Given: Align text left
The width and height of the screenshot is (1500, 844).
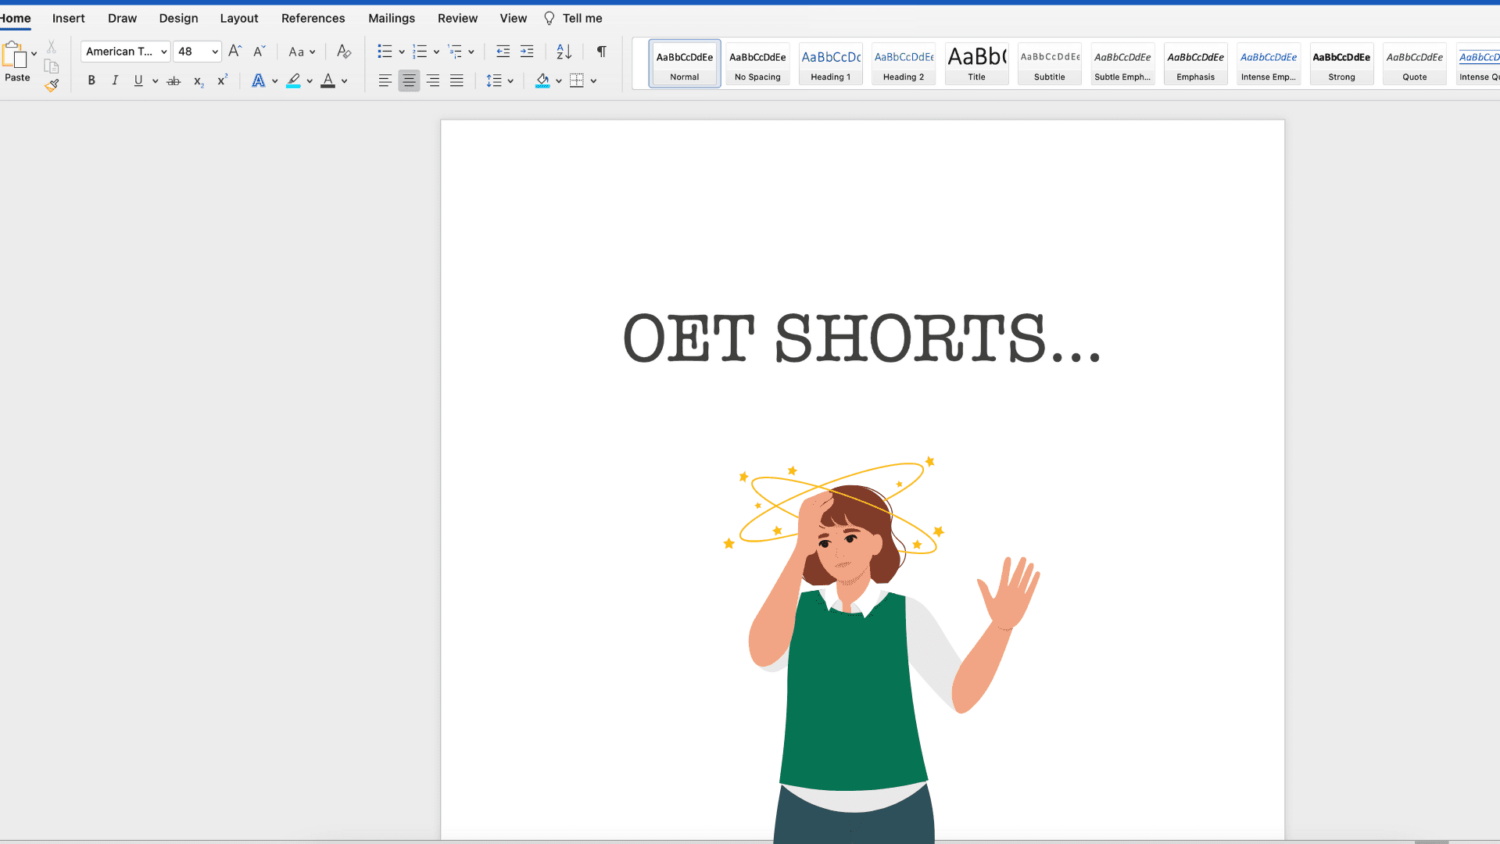Looking at the screenshot, I should tap(385, 81).
